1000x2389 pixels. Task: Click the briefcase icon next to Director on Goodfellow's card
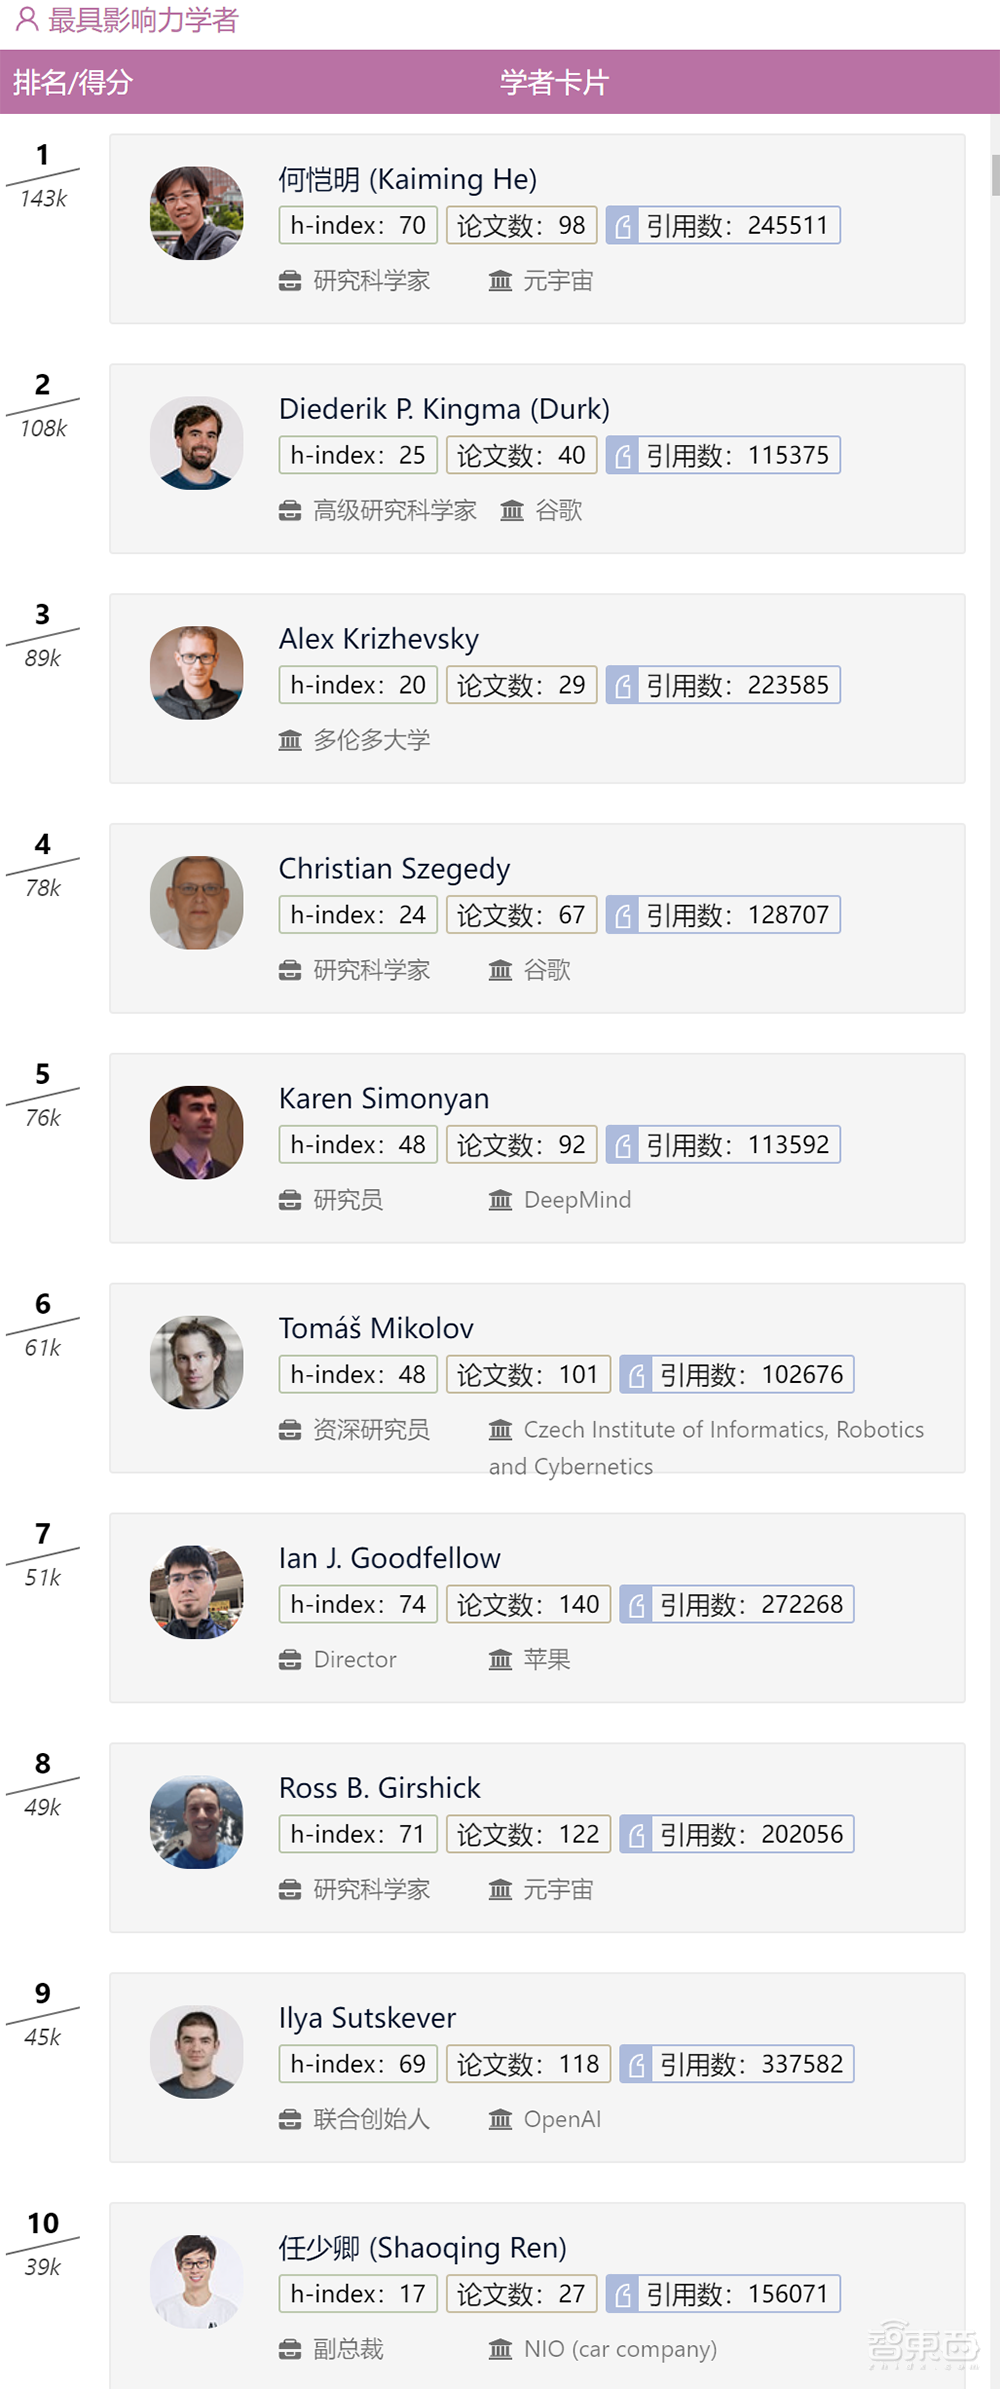(x=291, y=1659)
